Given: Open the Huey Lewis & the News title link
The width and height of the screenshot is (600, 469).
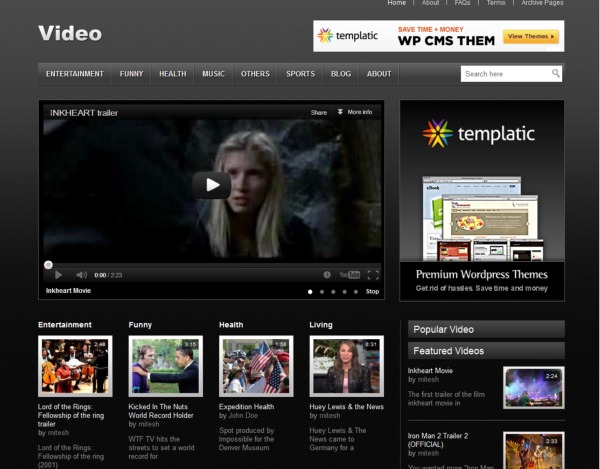Looking at the screenshot, I should (346, 407).
